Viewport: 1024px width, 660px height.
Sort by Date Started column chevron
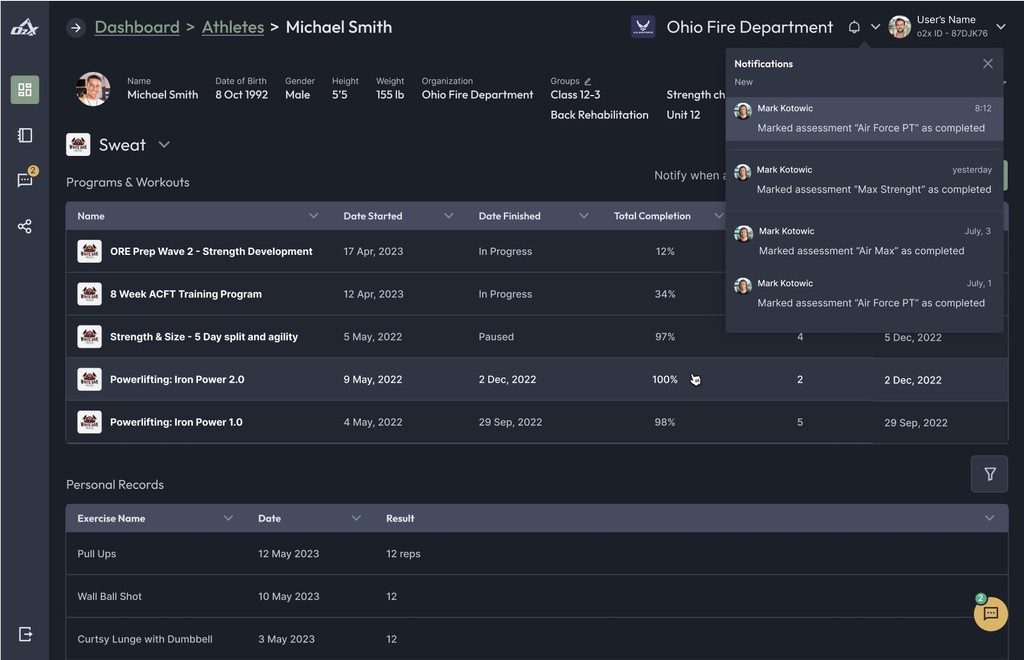449,215
